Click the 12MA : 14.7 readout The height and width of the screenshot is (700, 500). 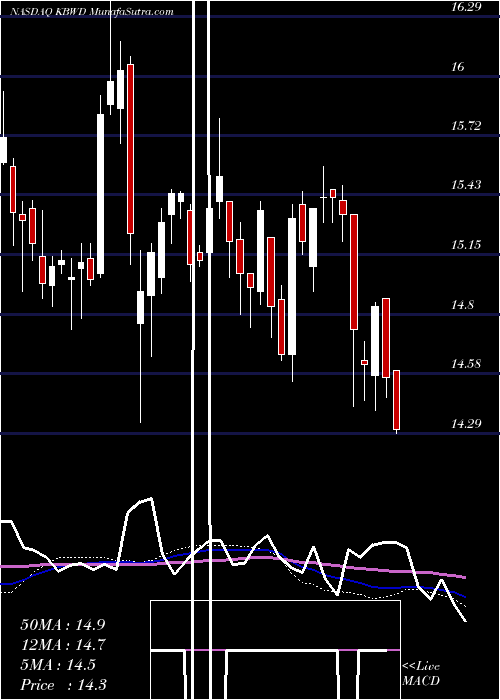point(63,645)
